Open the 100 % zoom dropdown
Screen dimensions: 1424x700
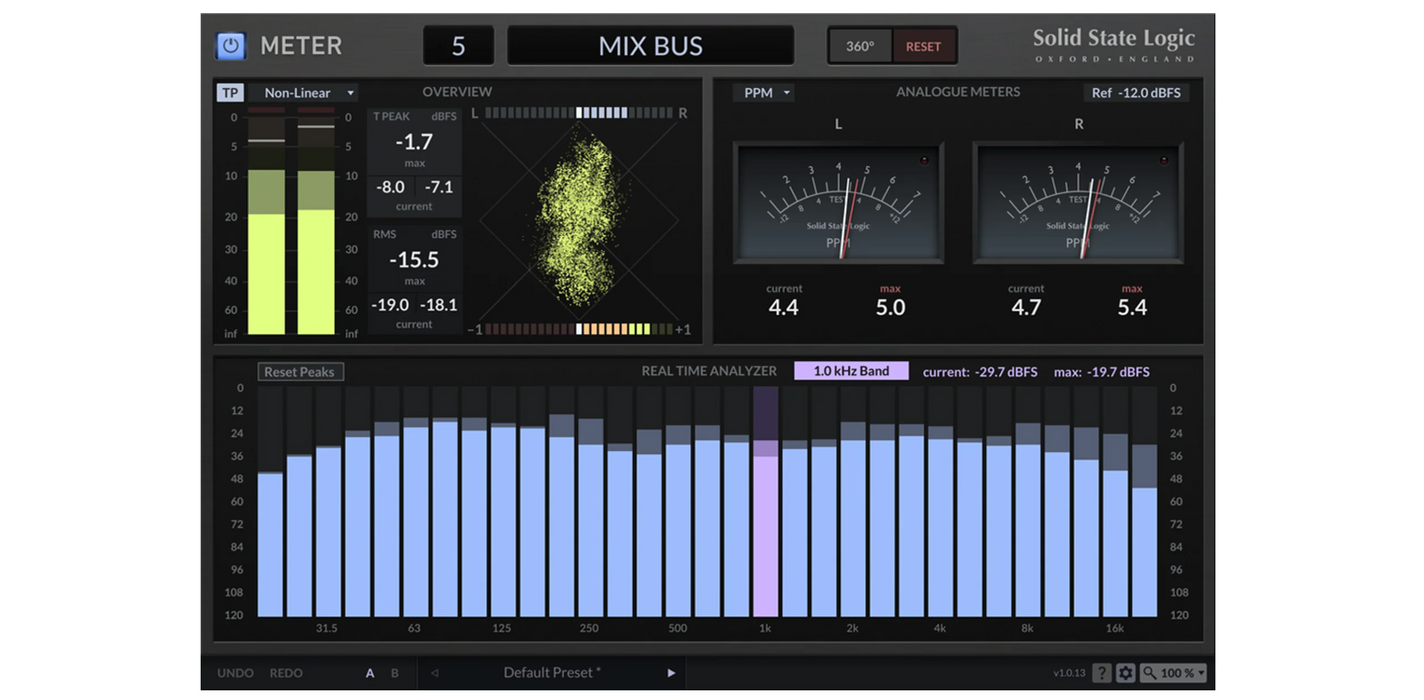[x=1174, y=673]
